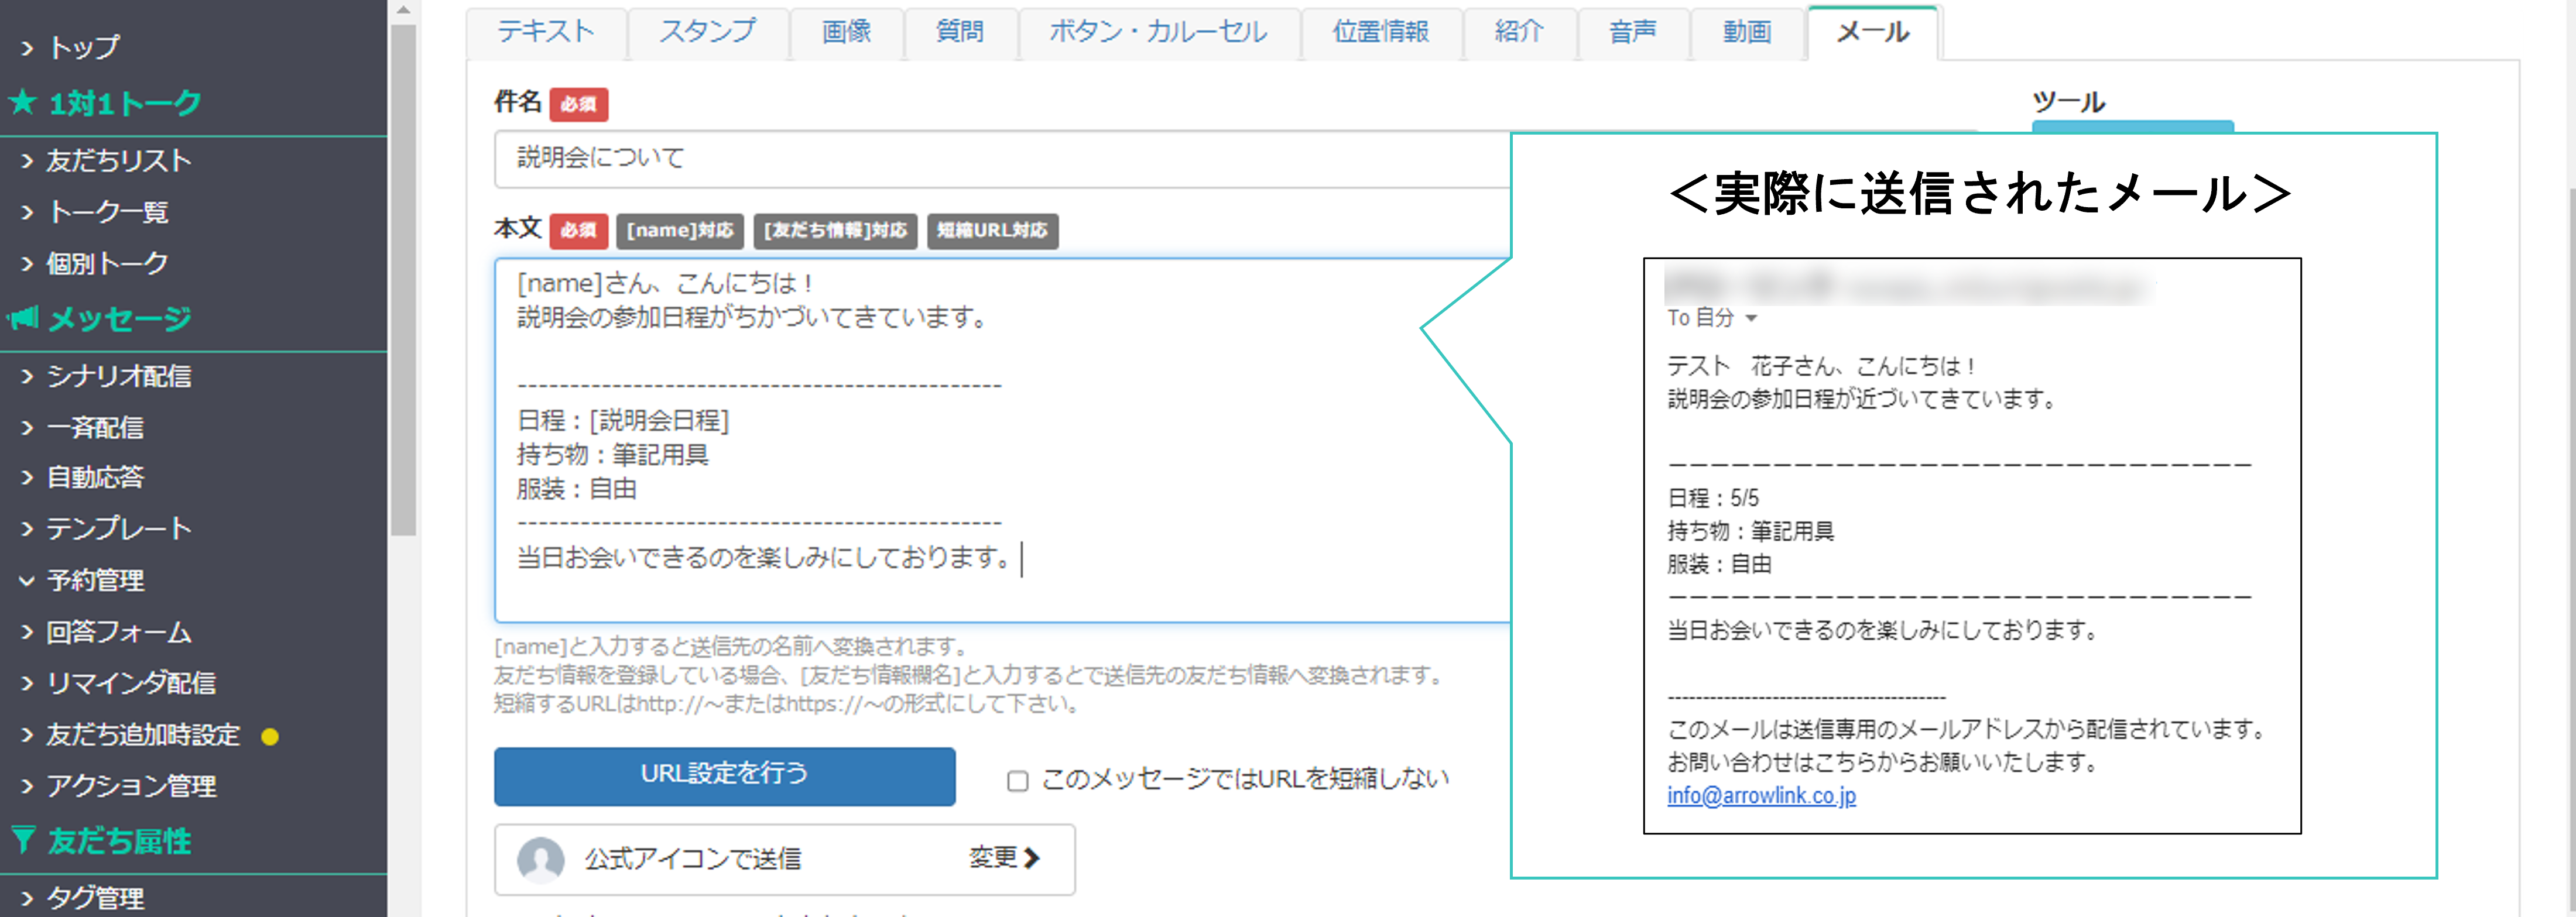Image resolution: width=2576 pixels, height=917 pixels.
Task: Open the ボタン・カルーセル tab
Action: tap(1157, 32)
